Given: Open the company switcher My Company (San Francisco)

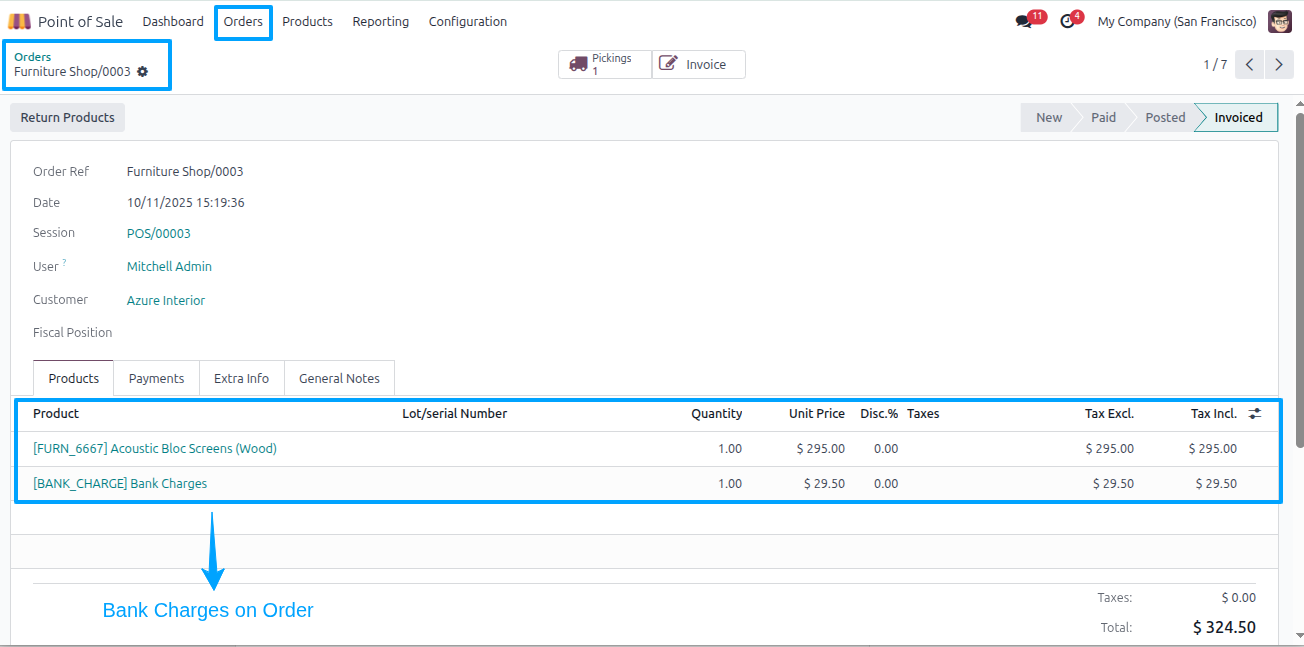Looking at the screenshot, I should coord(1177,21).
